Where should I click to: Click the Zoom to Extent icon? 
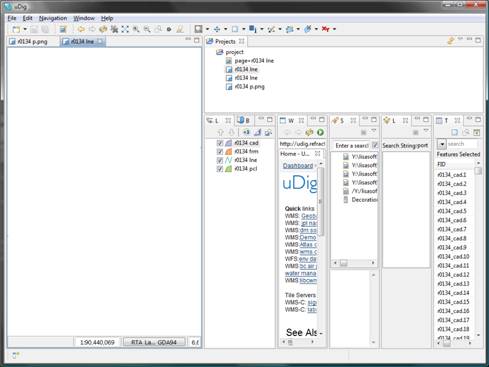[125, 29]
